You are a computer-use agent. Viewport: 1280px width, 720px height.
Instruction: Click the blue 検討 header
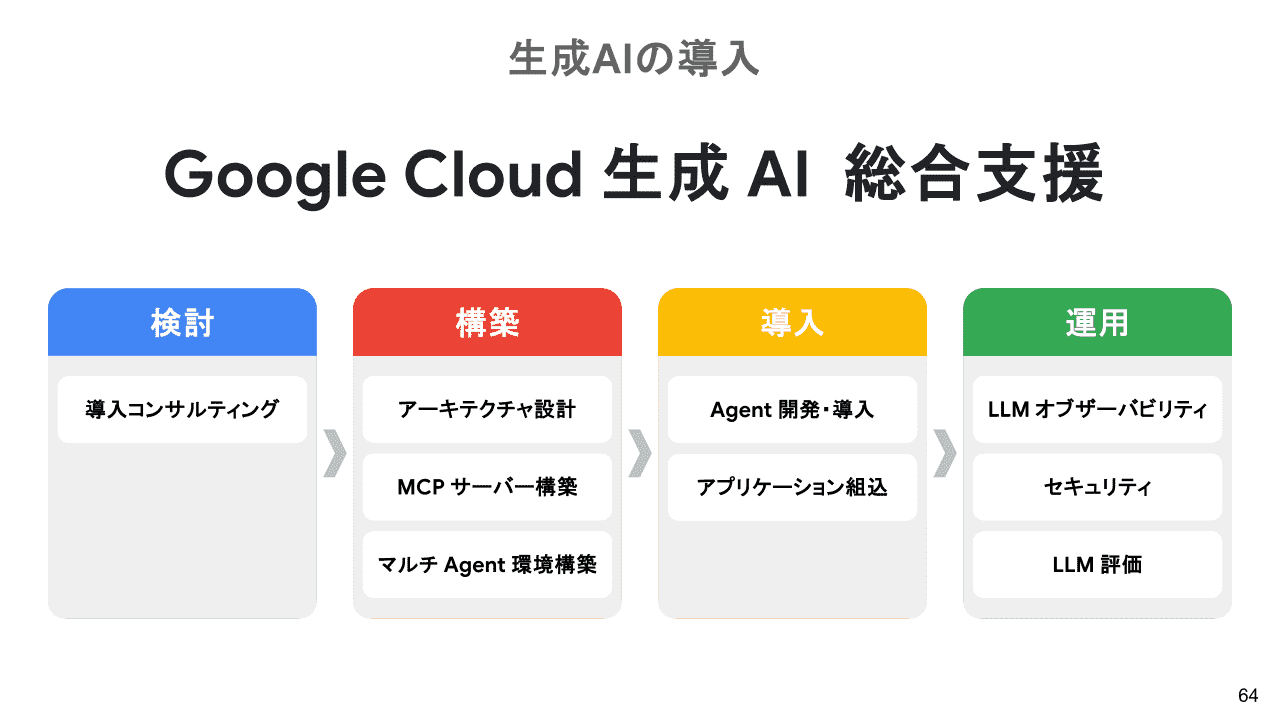[182, 322]
